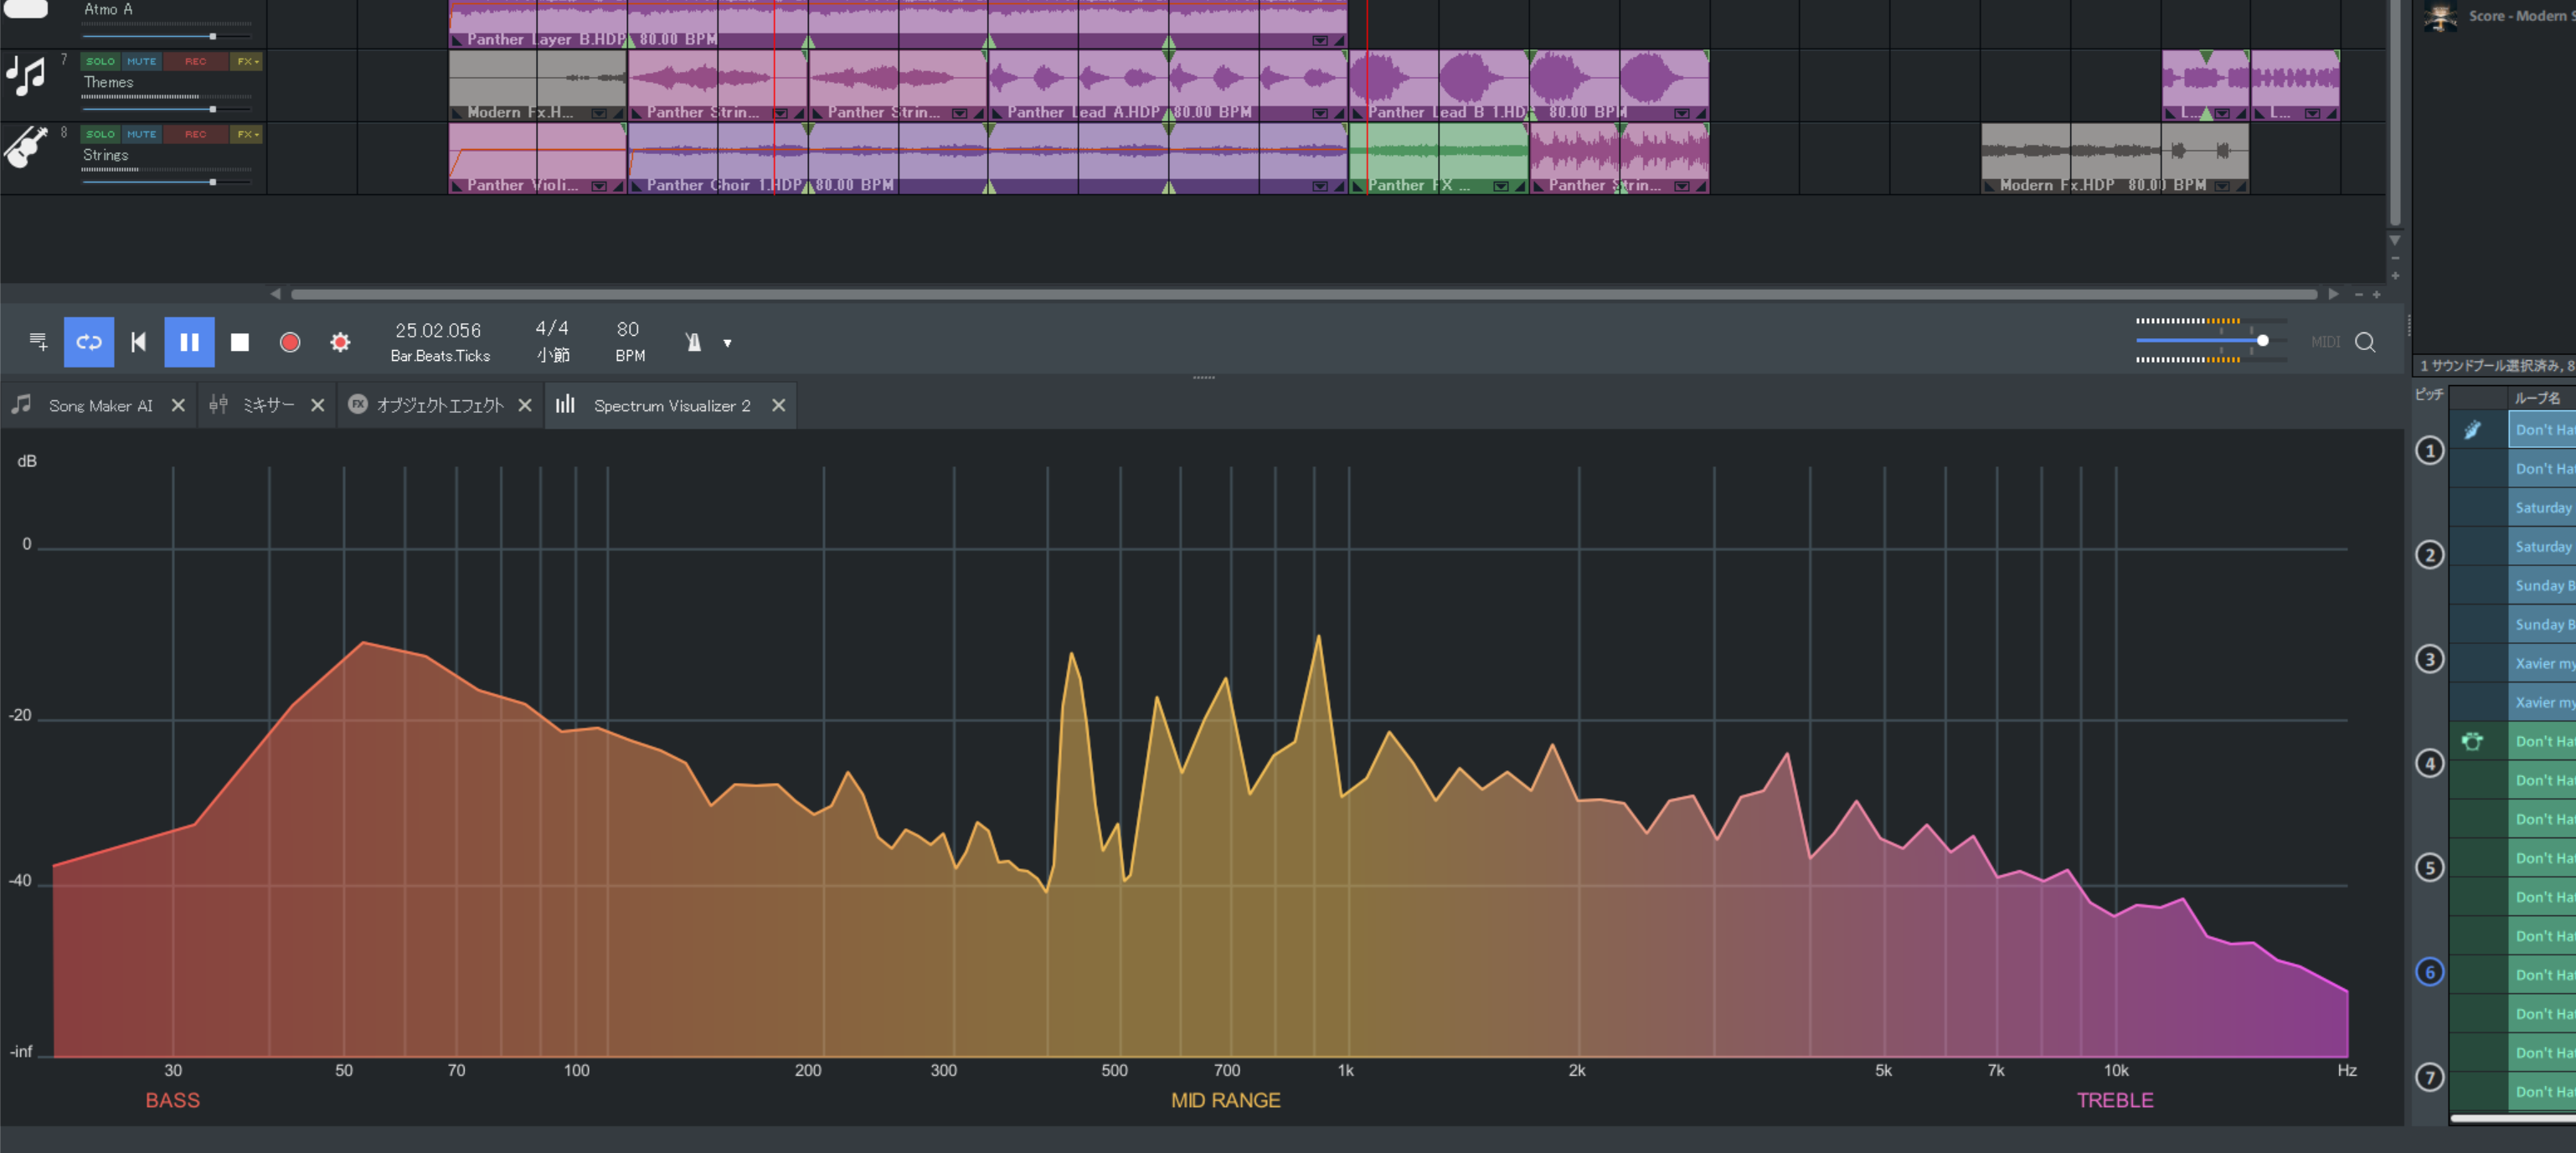
Task: Toggle the metronome icon
Action: click(693, 342)
